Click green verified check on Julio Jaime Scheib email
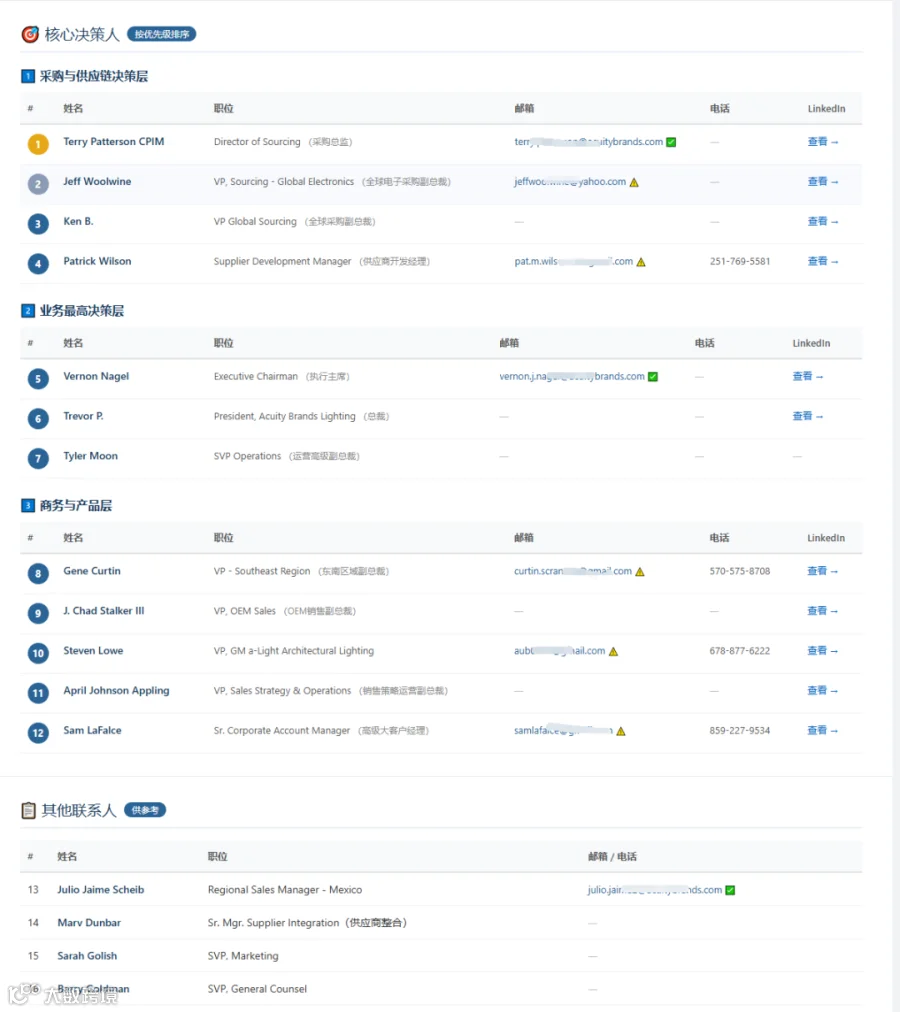Image resolution: width=900 pixels, height=1012 pixels. click(730, 890)
